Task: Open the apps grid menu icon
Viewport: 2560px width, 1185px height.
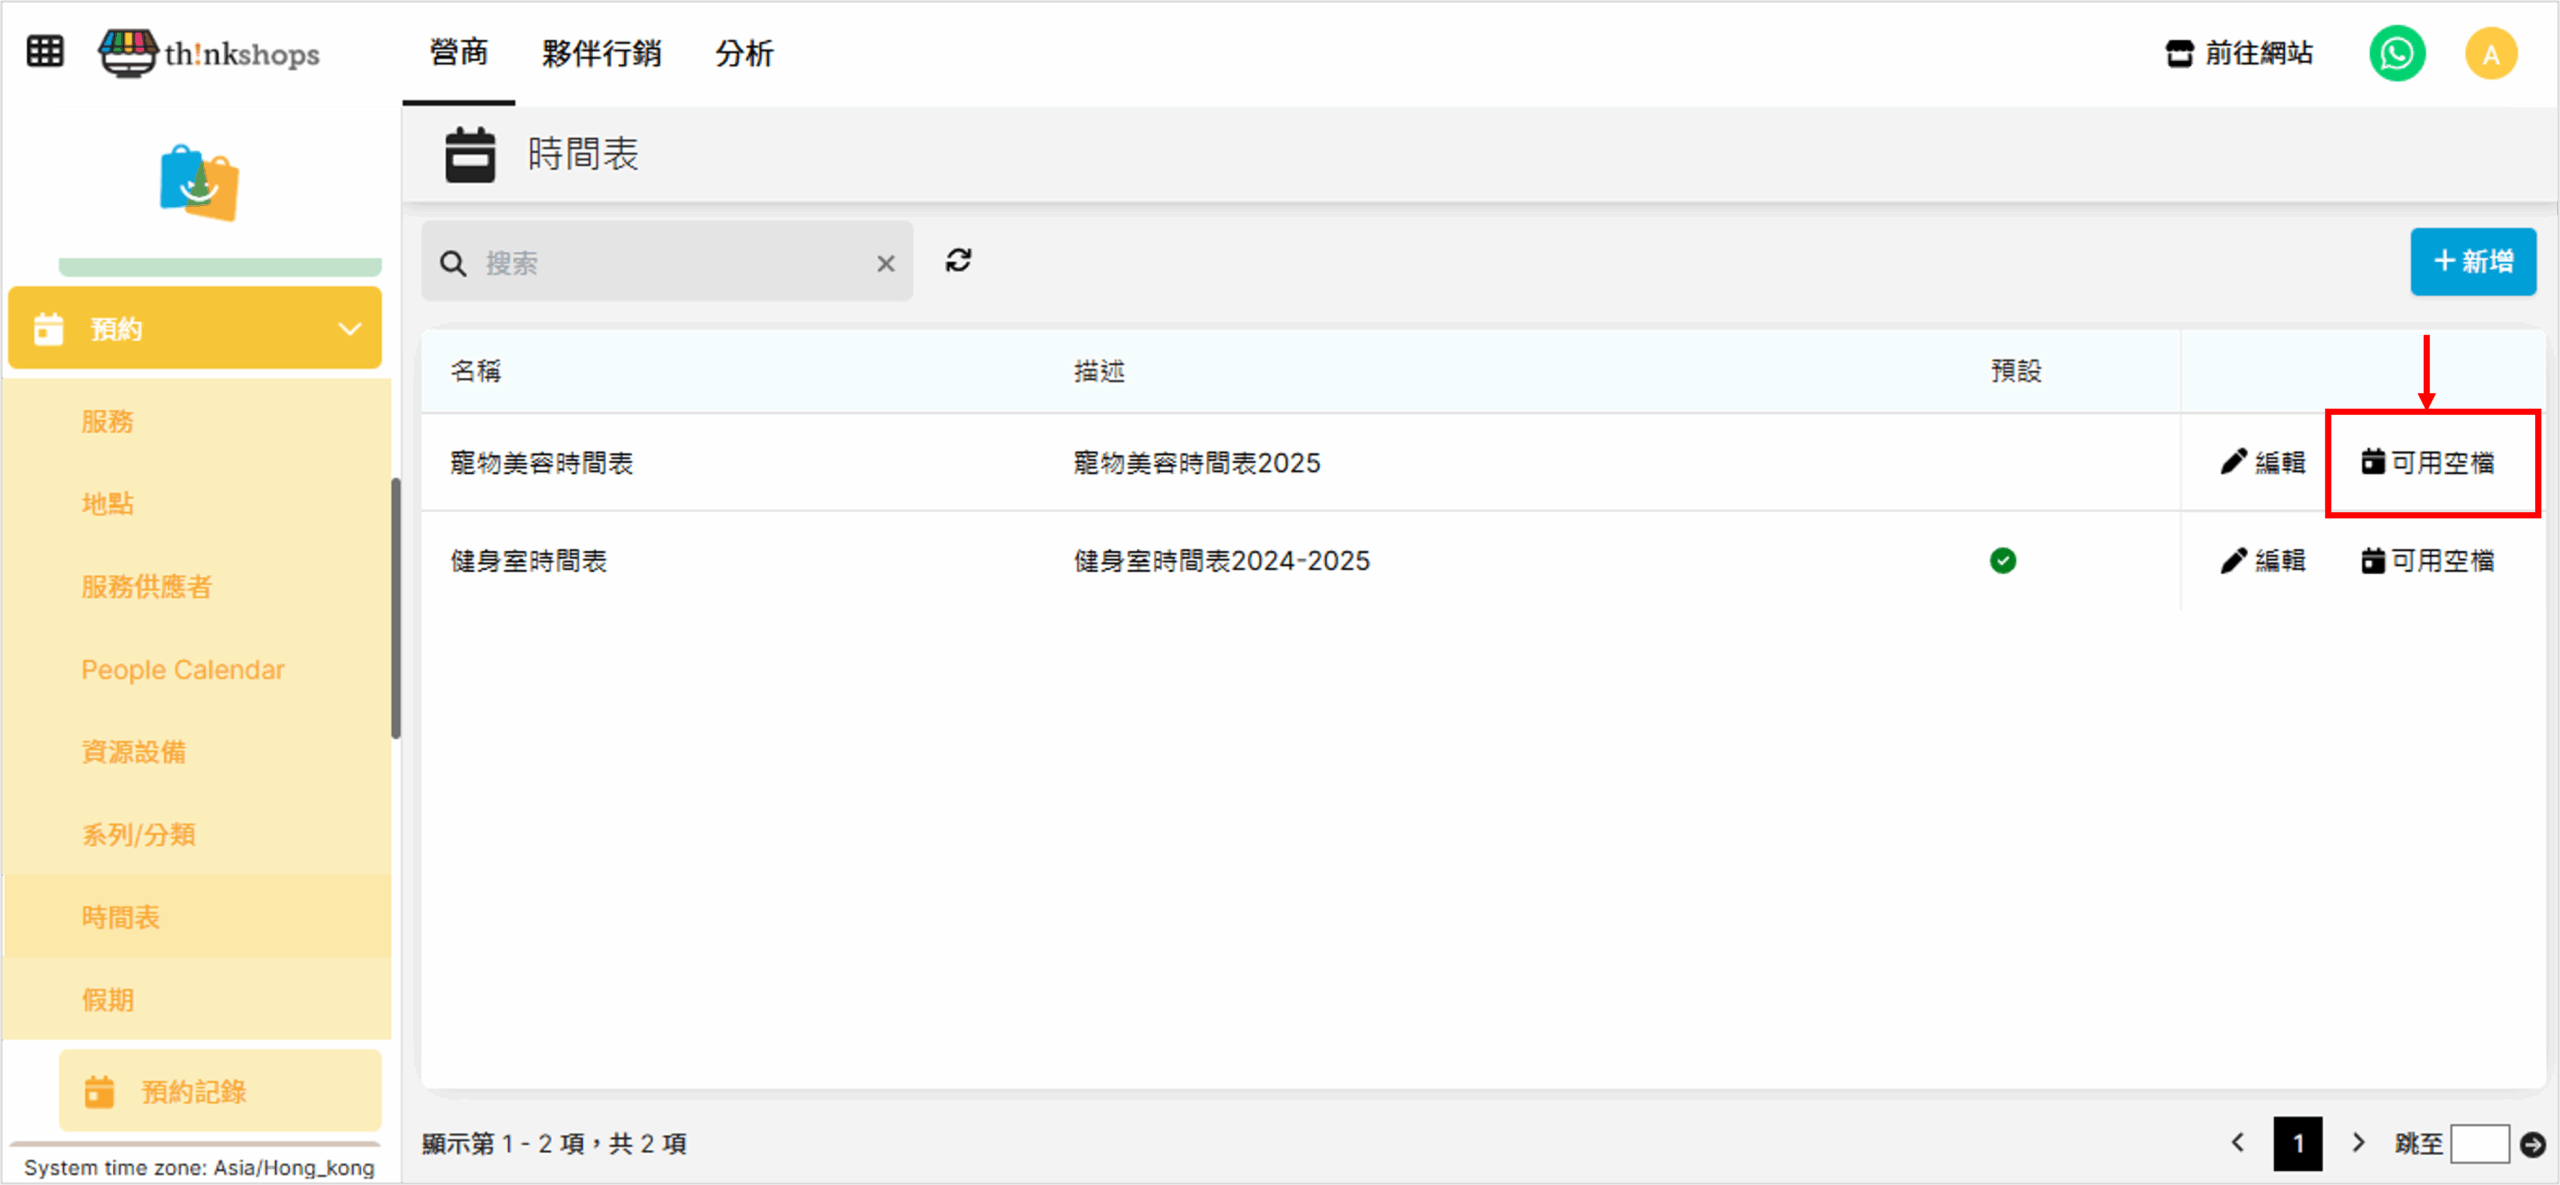Action: pos(45,51)
